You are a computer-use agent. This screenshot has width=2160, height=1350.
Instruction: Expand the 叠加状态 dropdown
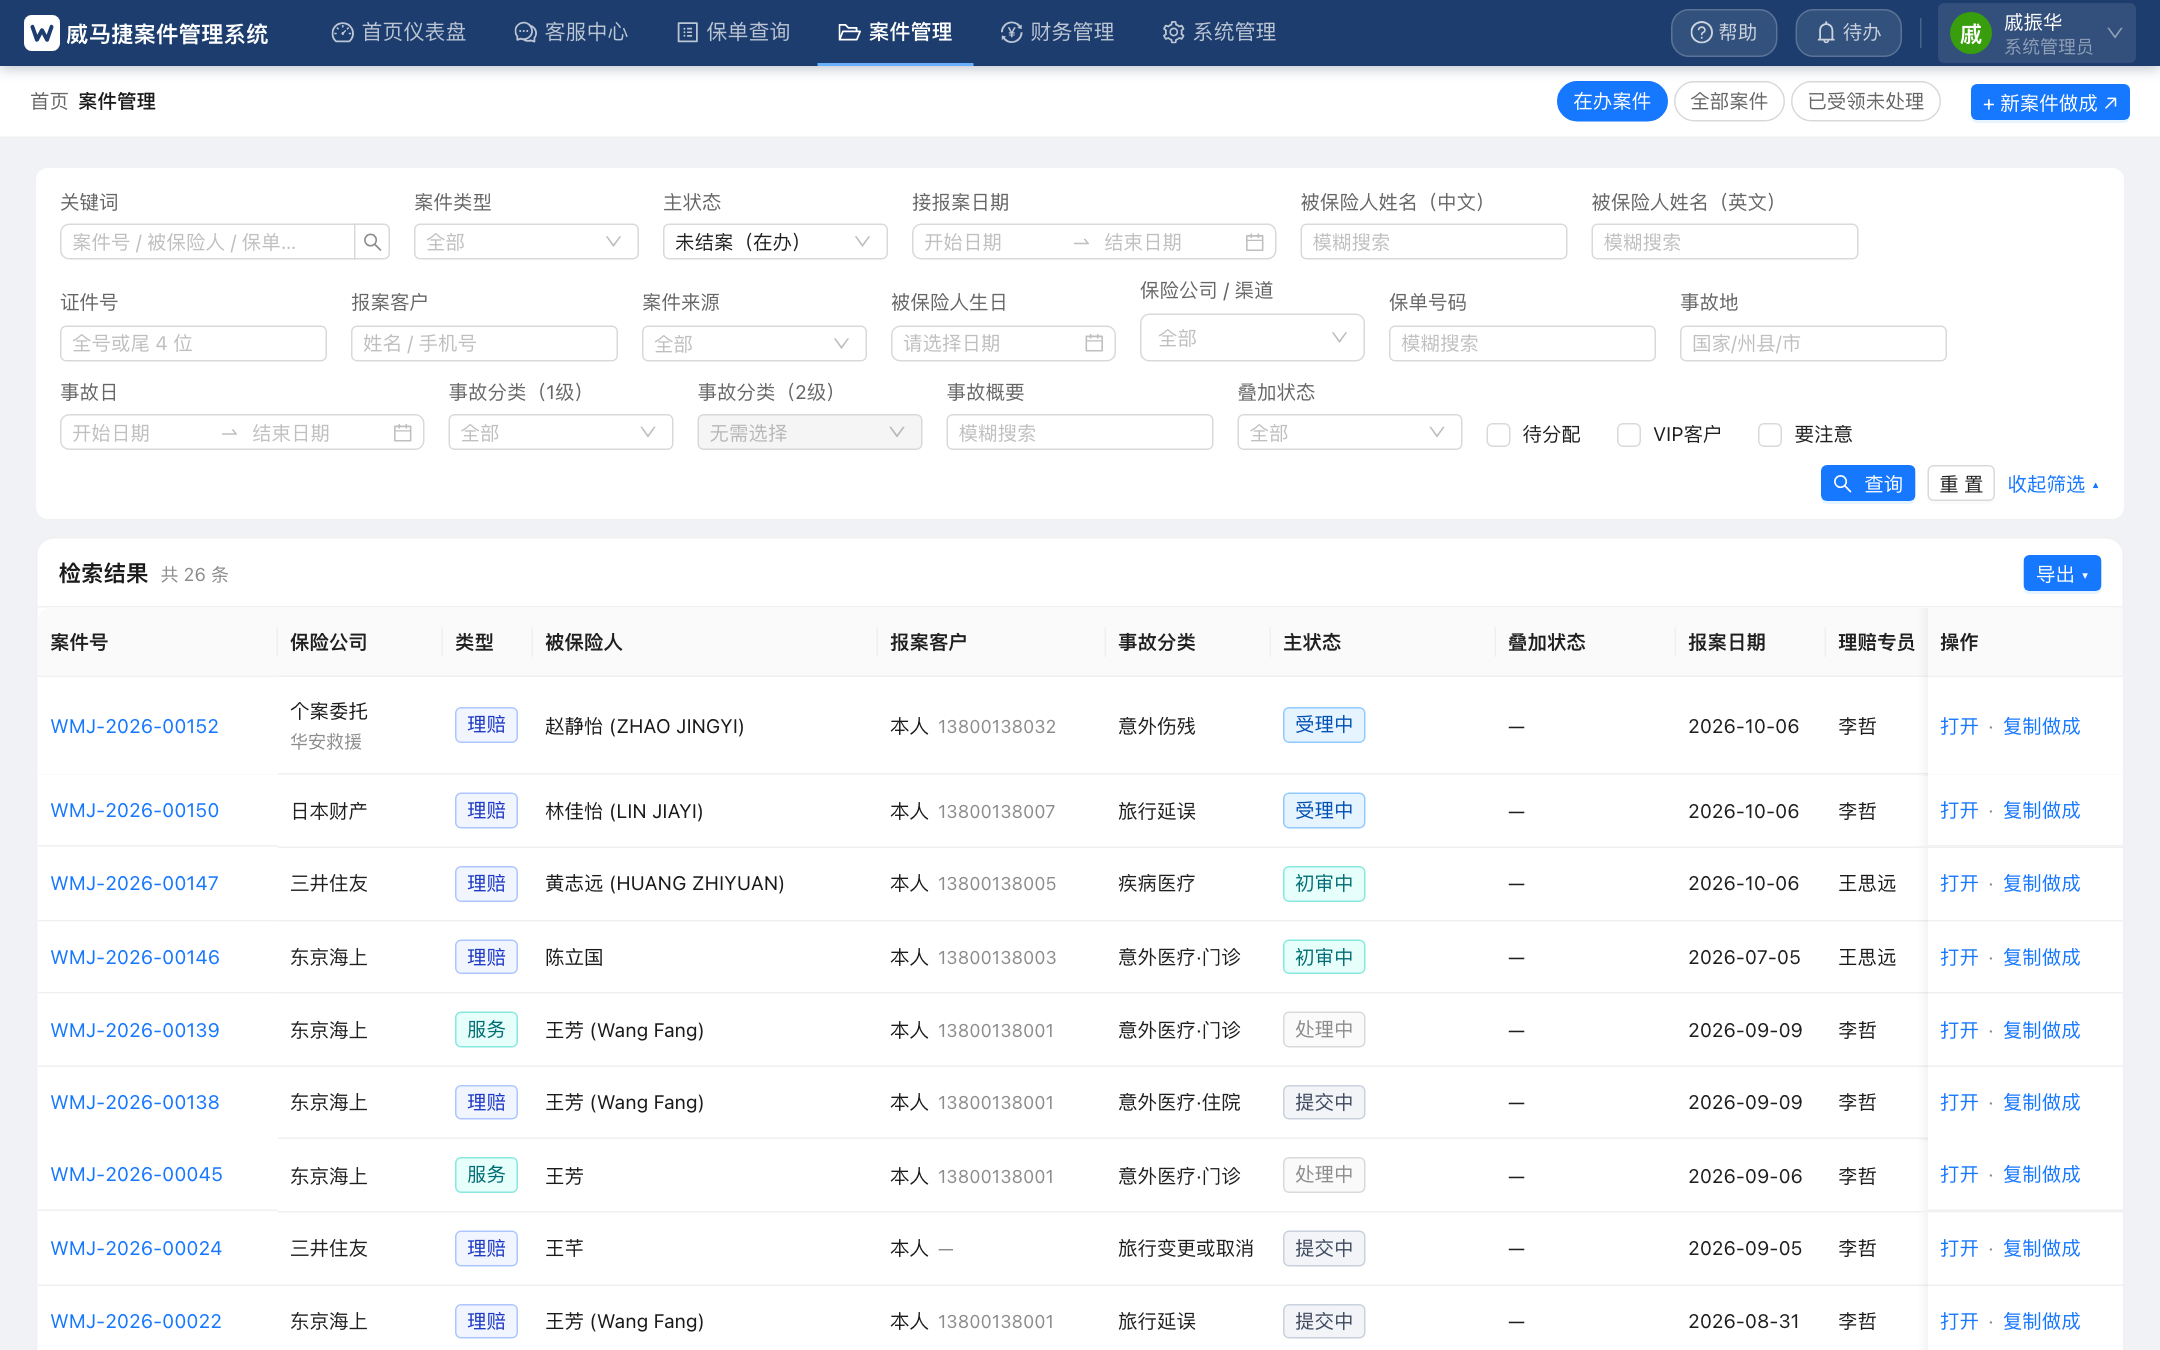[x=1350, y=433]
